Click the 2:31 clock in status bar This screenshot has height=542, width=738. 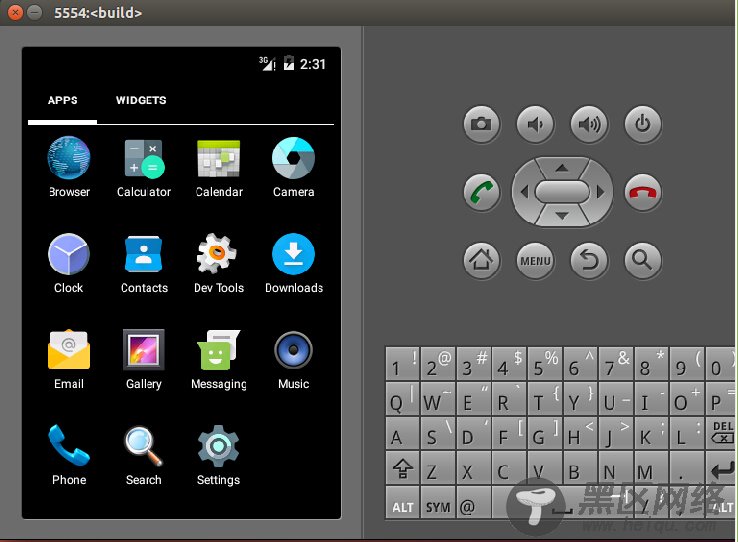313,64
